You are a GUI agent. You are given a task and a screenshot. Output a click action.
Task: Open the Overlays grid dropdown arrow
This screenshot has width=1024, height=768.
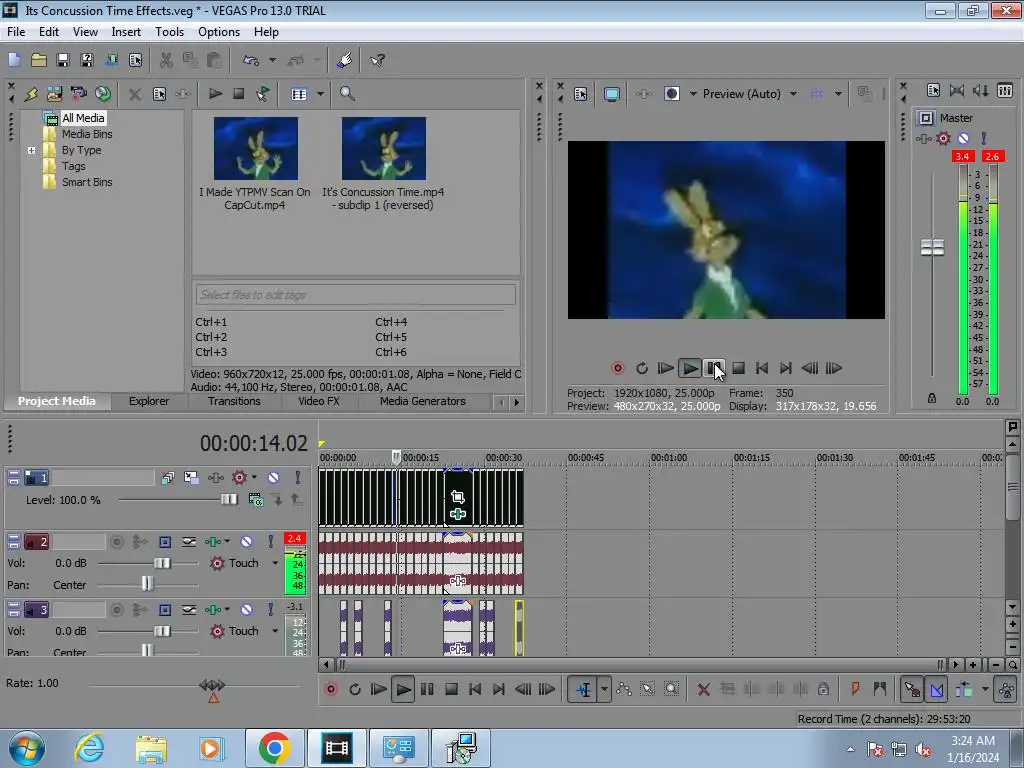[838, 94]
